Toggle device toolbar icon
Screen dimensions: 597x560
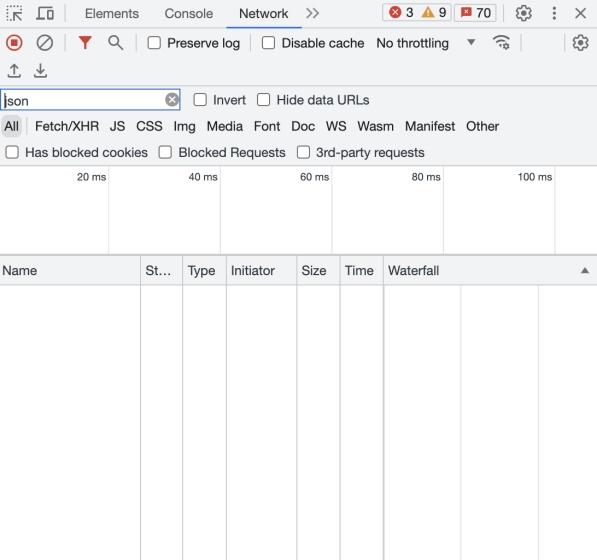pos(45,14)
